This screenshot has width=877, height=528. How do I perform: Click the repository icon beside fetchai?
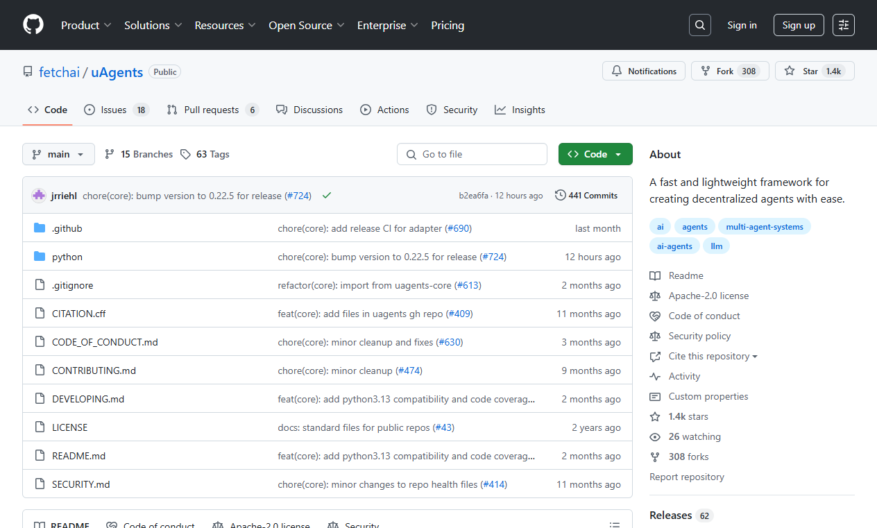coord(27,72)
